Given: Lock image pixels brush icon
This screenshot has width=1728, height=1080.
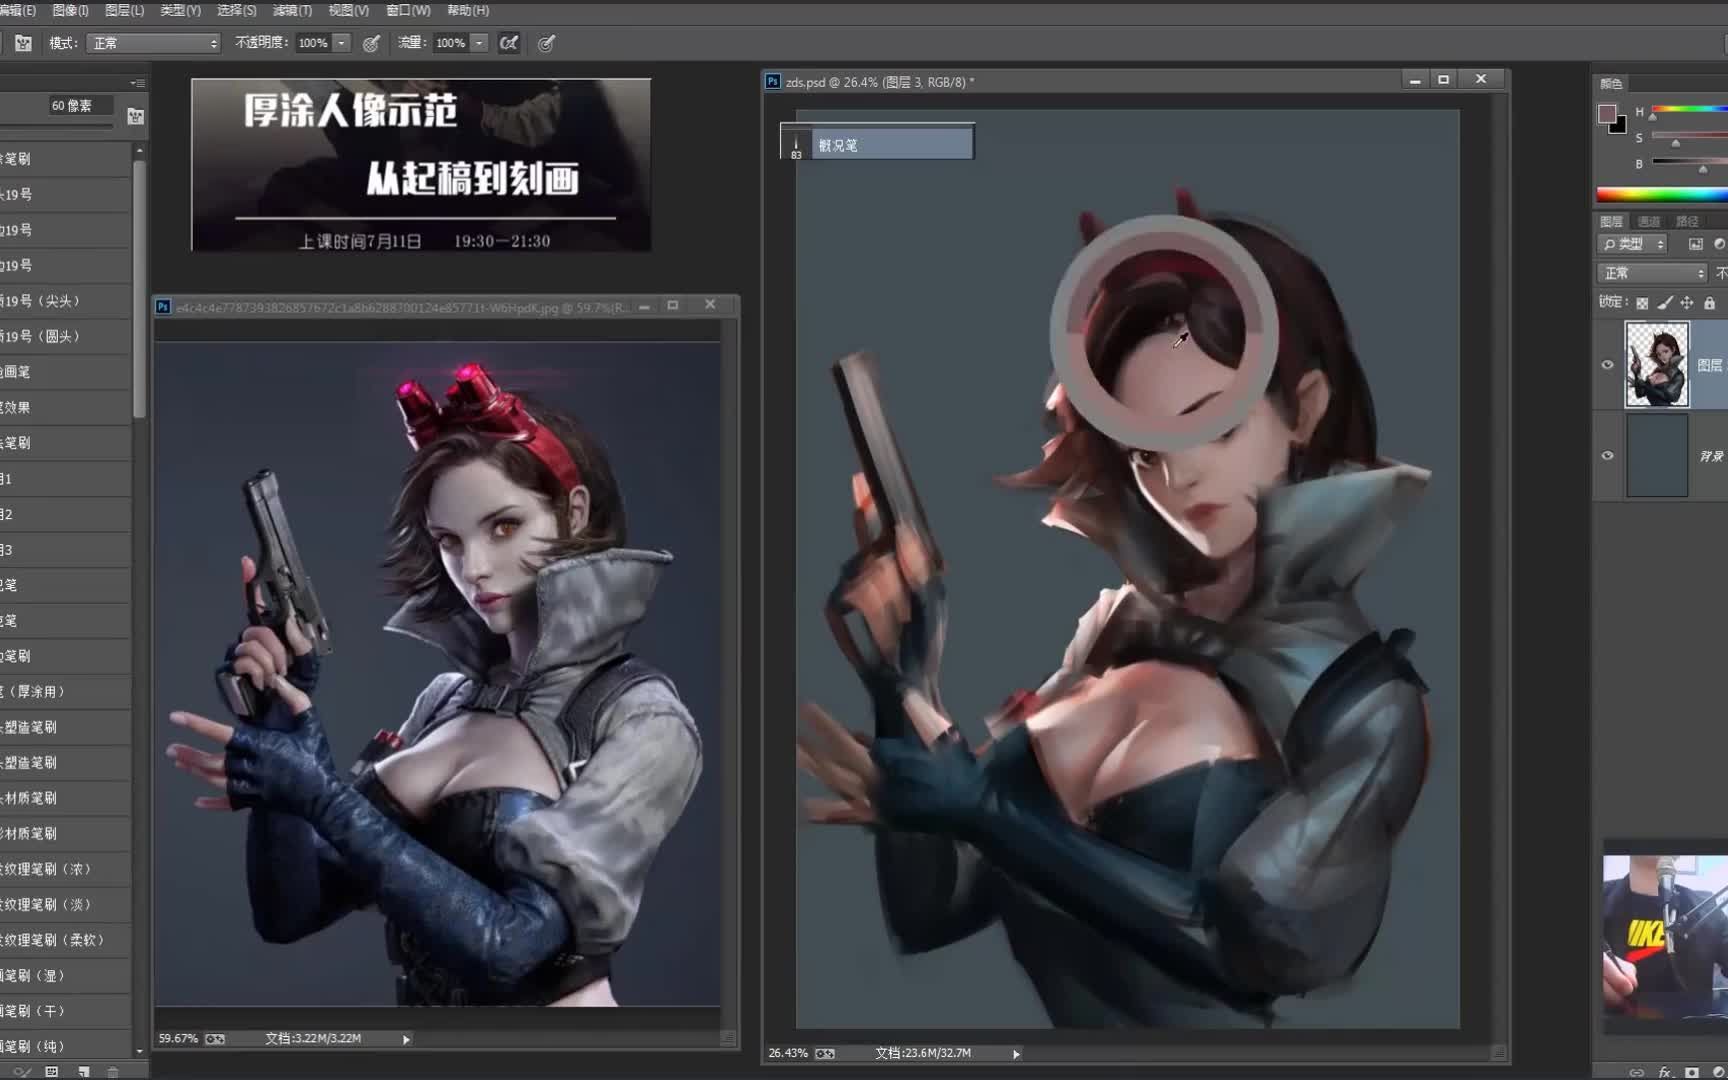Looking at the screenshot, I should point(1665,303).
